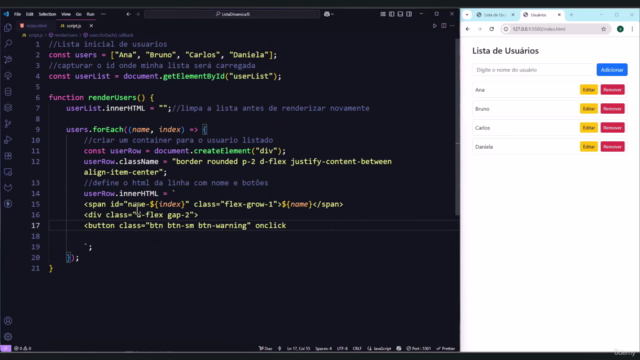The image size is (640, 360).
Task: Open the Edit menu
Action: (x=29, y=14)
